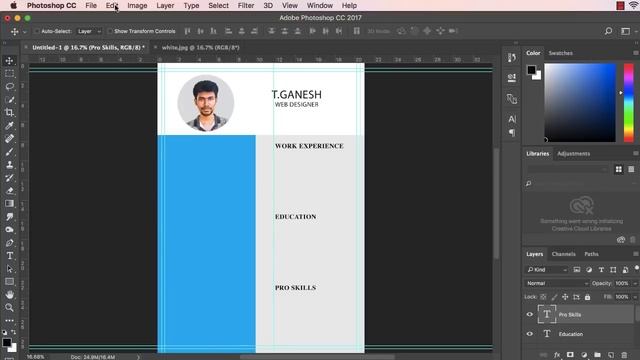The image size is (640, 360).
Task: Open the Character panel icon
Action: [x=512, y=119]
